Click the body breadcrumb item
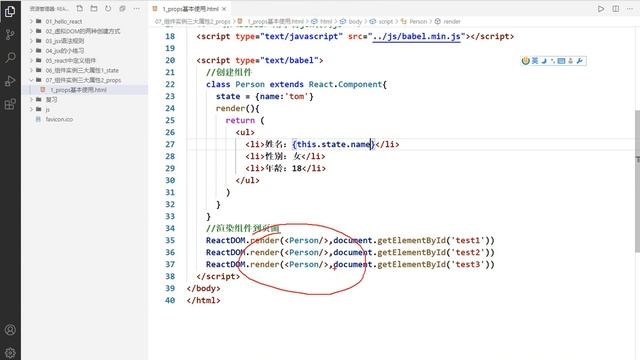The image size is (640, 360). pos(355,21)
